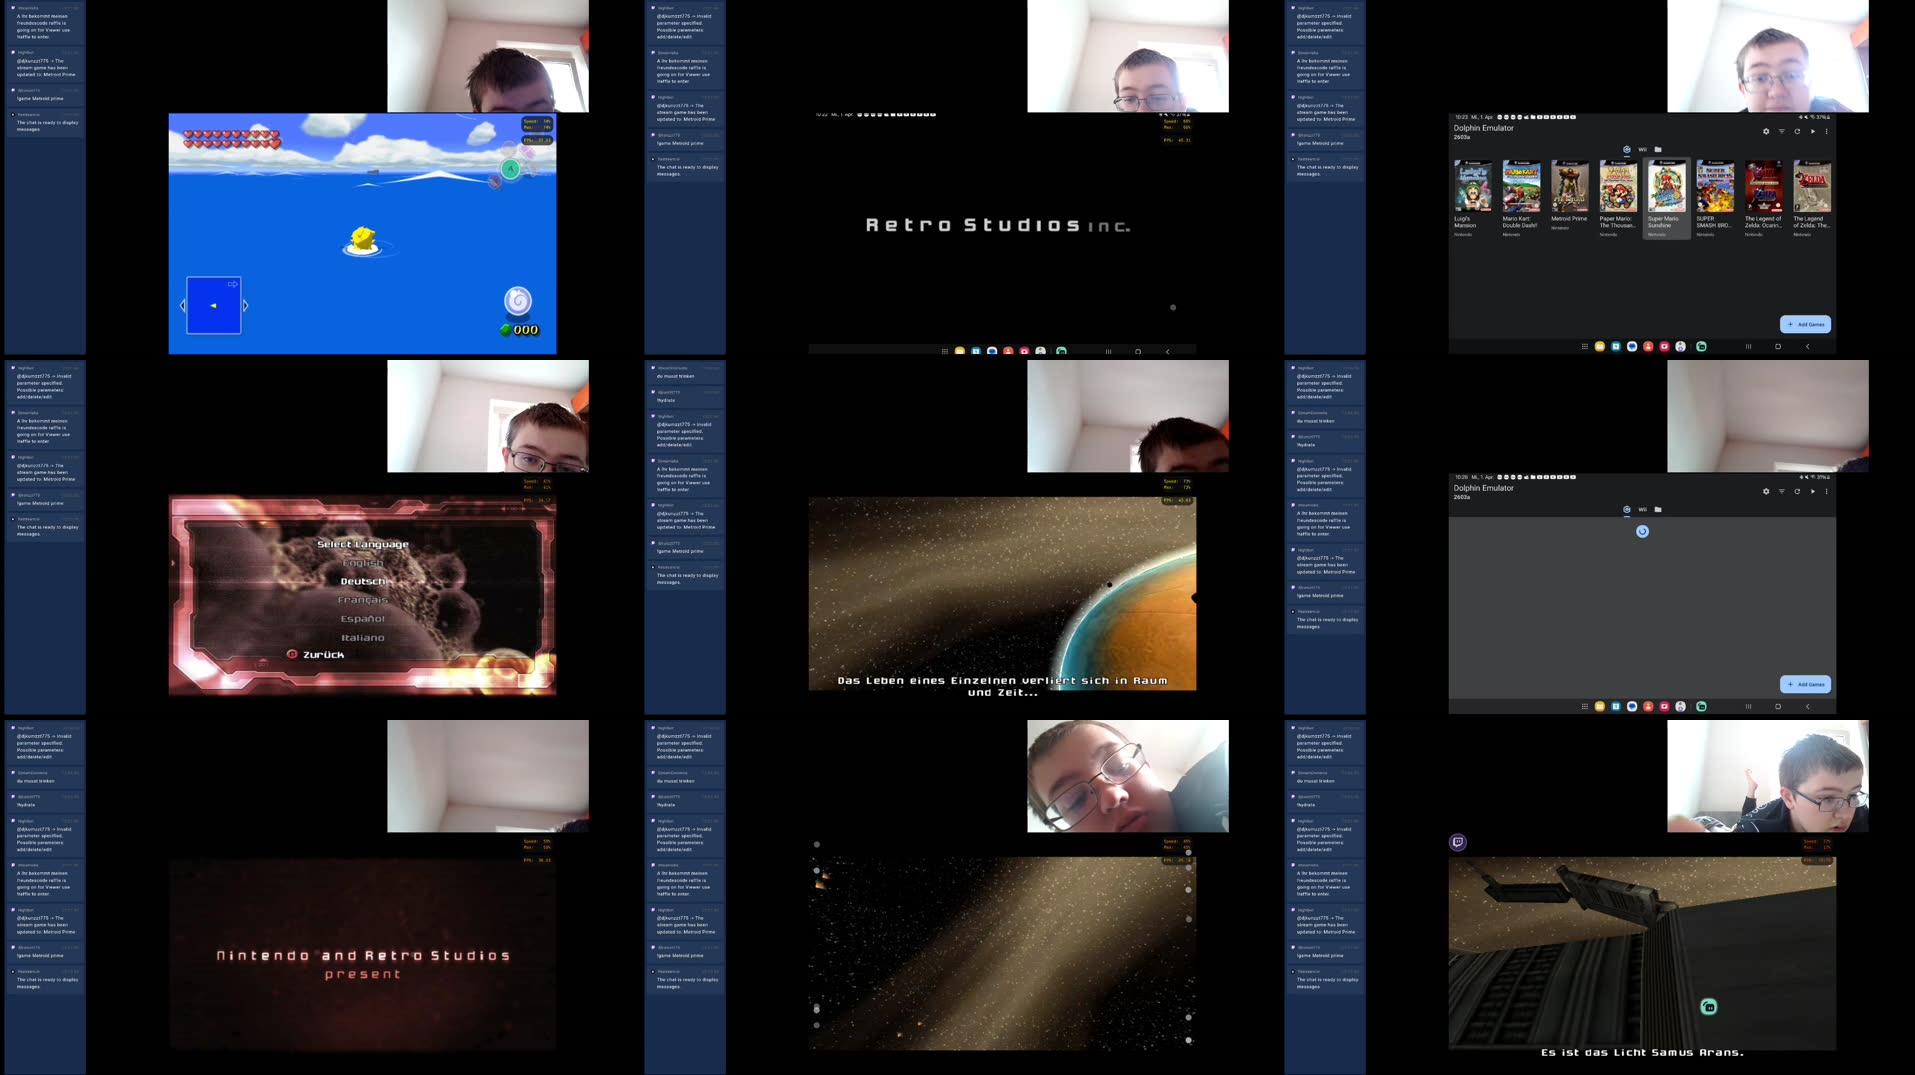The image size is (1915, 1075).
Task: Open the game list filter icon
Action: (1782, 131)
